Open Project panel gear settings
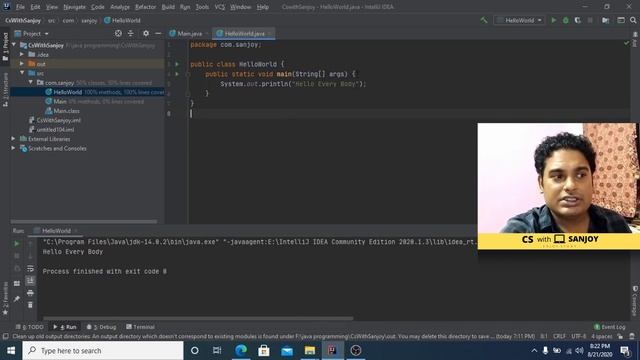The width and height of the screenshot is (640, 360). pyautogui.click(x=146, y=33)
